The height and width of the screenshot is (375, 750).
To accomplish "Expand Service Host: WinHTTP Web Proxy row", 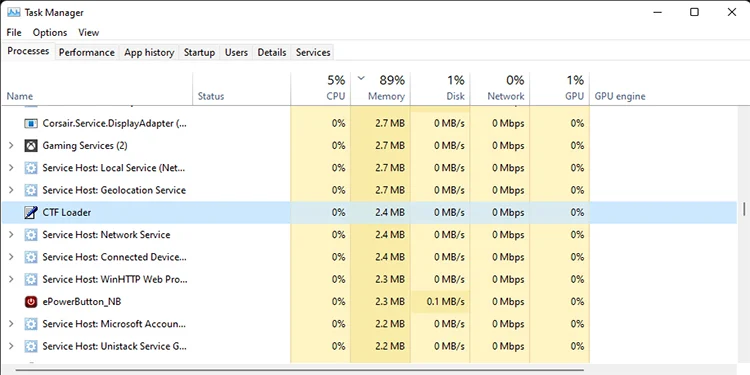I will tap(11, 279).
